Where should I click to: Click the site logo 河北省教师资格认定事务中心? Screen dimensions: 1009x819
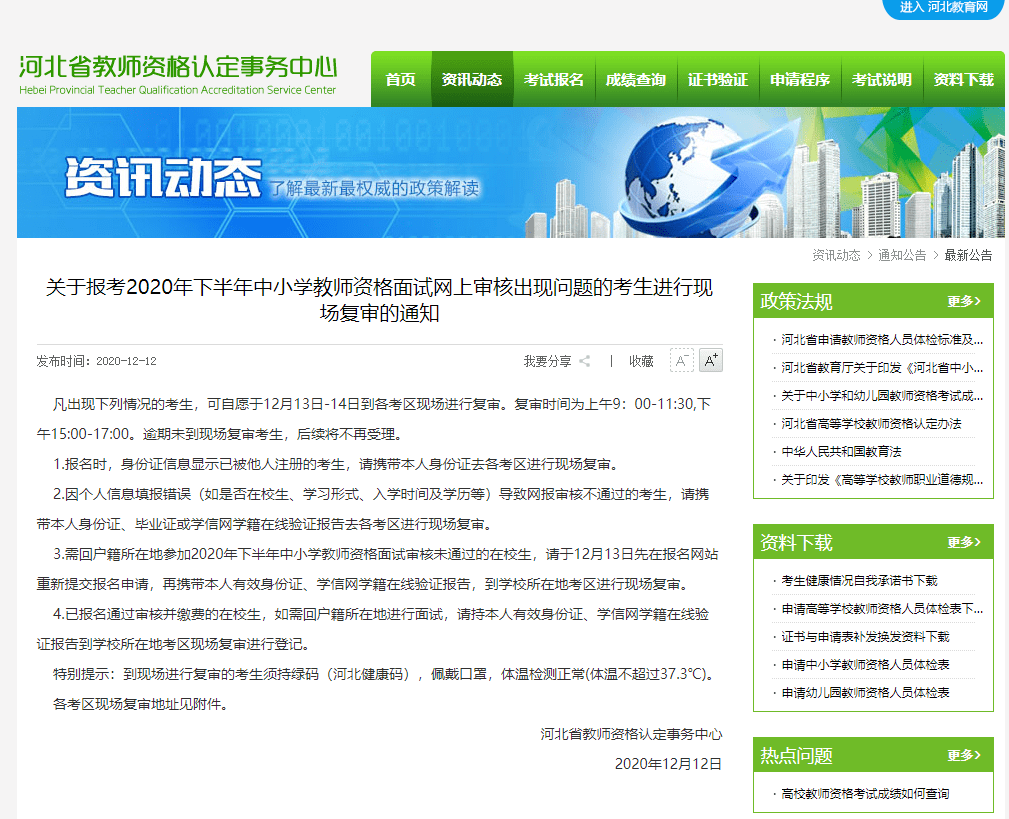pos(178,75)
